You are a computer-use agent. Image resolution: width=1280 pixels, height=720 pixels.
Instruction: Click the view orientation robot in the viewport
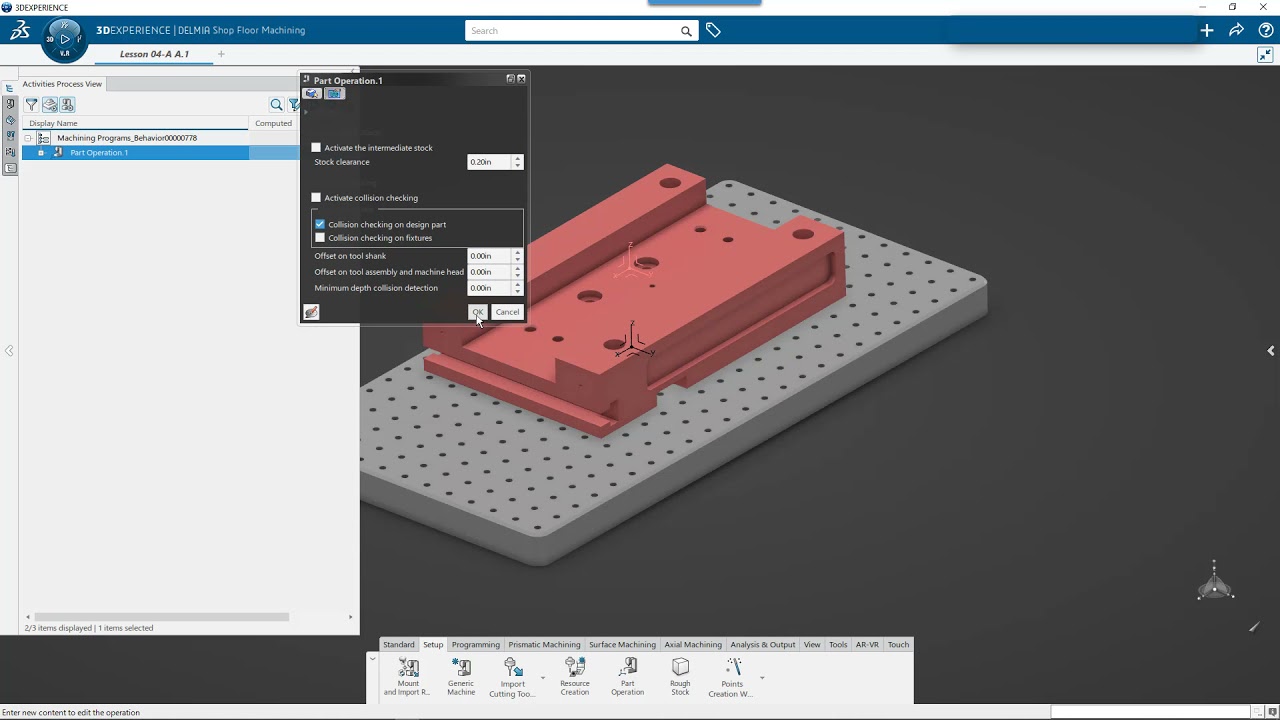pos(1215,581)
